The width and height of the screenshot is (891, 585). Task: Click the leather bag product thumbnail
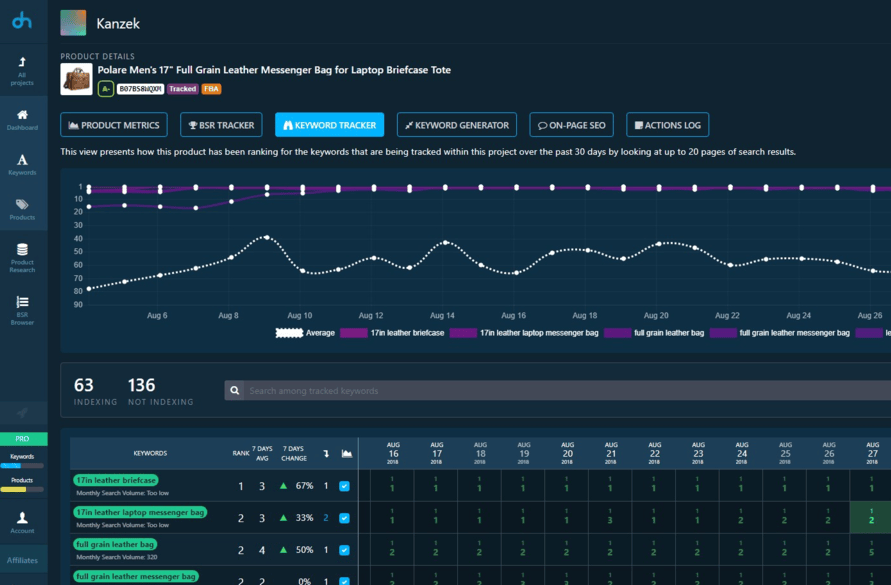[x=76, y=79]
